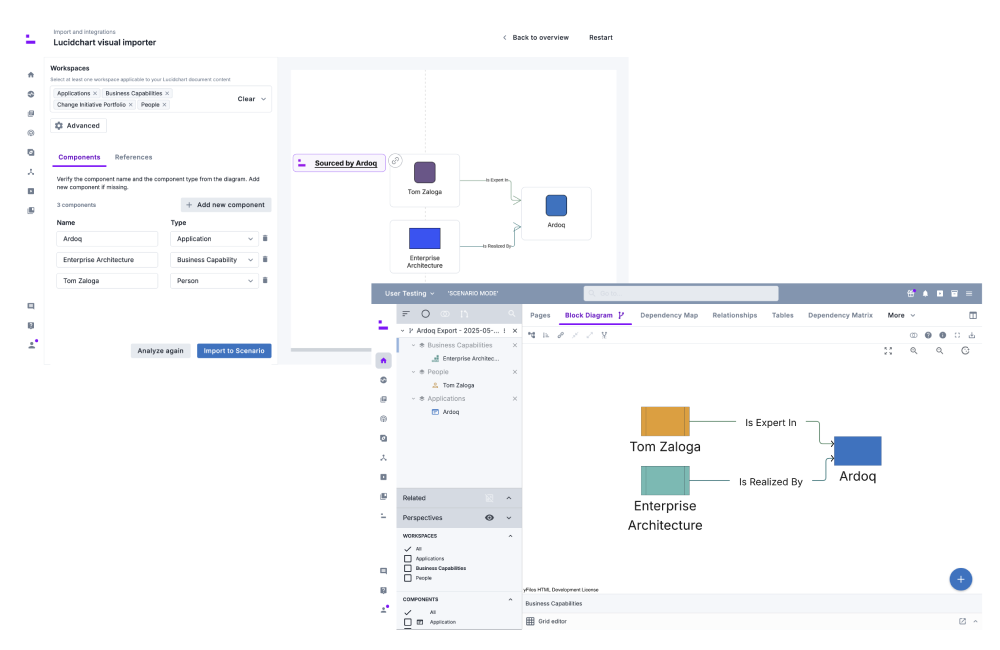Remove the Change Initiative Portfolio workspace tag
The image size is (1000, 650).
[x=130, y=105]
